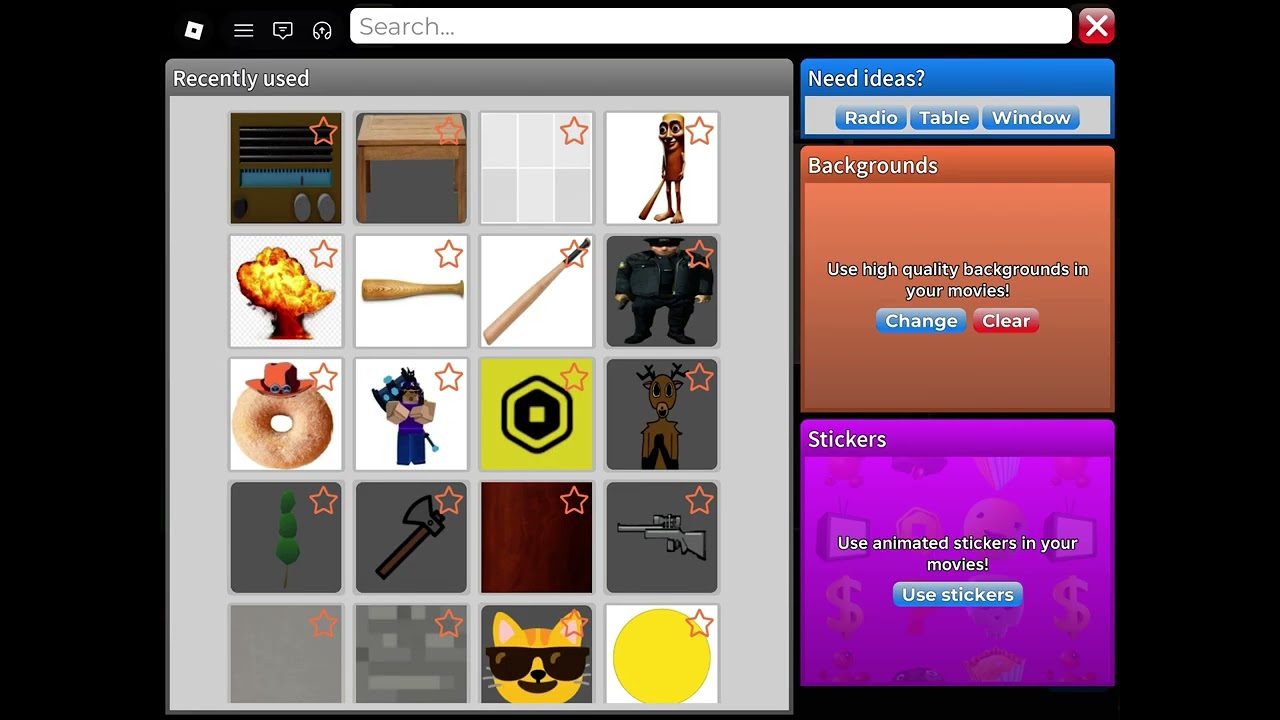Select the yellow Robux logo thumbnail
The width and height of the screenshot is (1280, 720).
[x=537, y=414]
